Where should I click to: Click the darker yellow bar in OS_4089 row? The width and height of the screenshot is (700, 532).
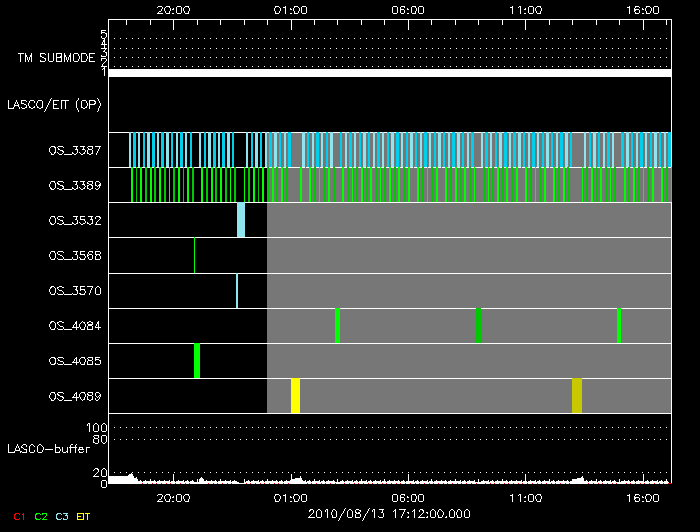point(577,396)
